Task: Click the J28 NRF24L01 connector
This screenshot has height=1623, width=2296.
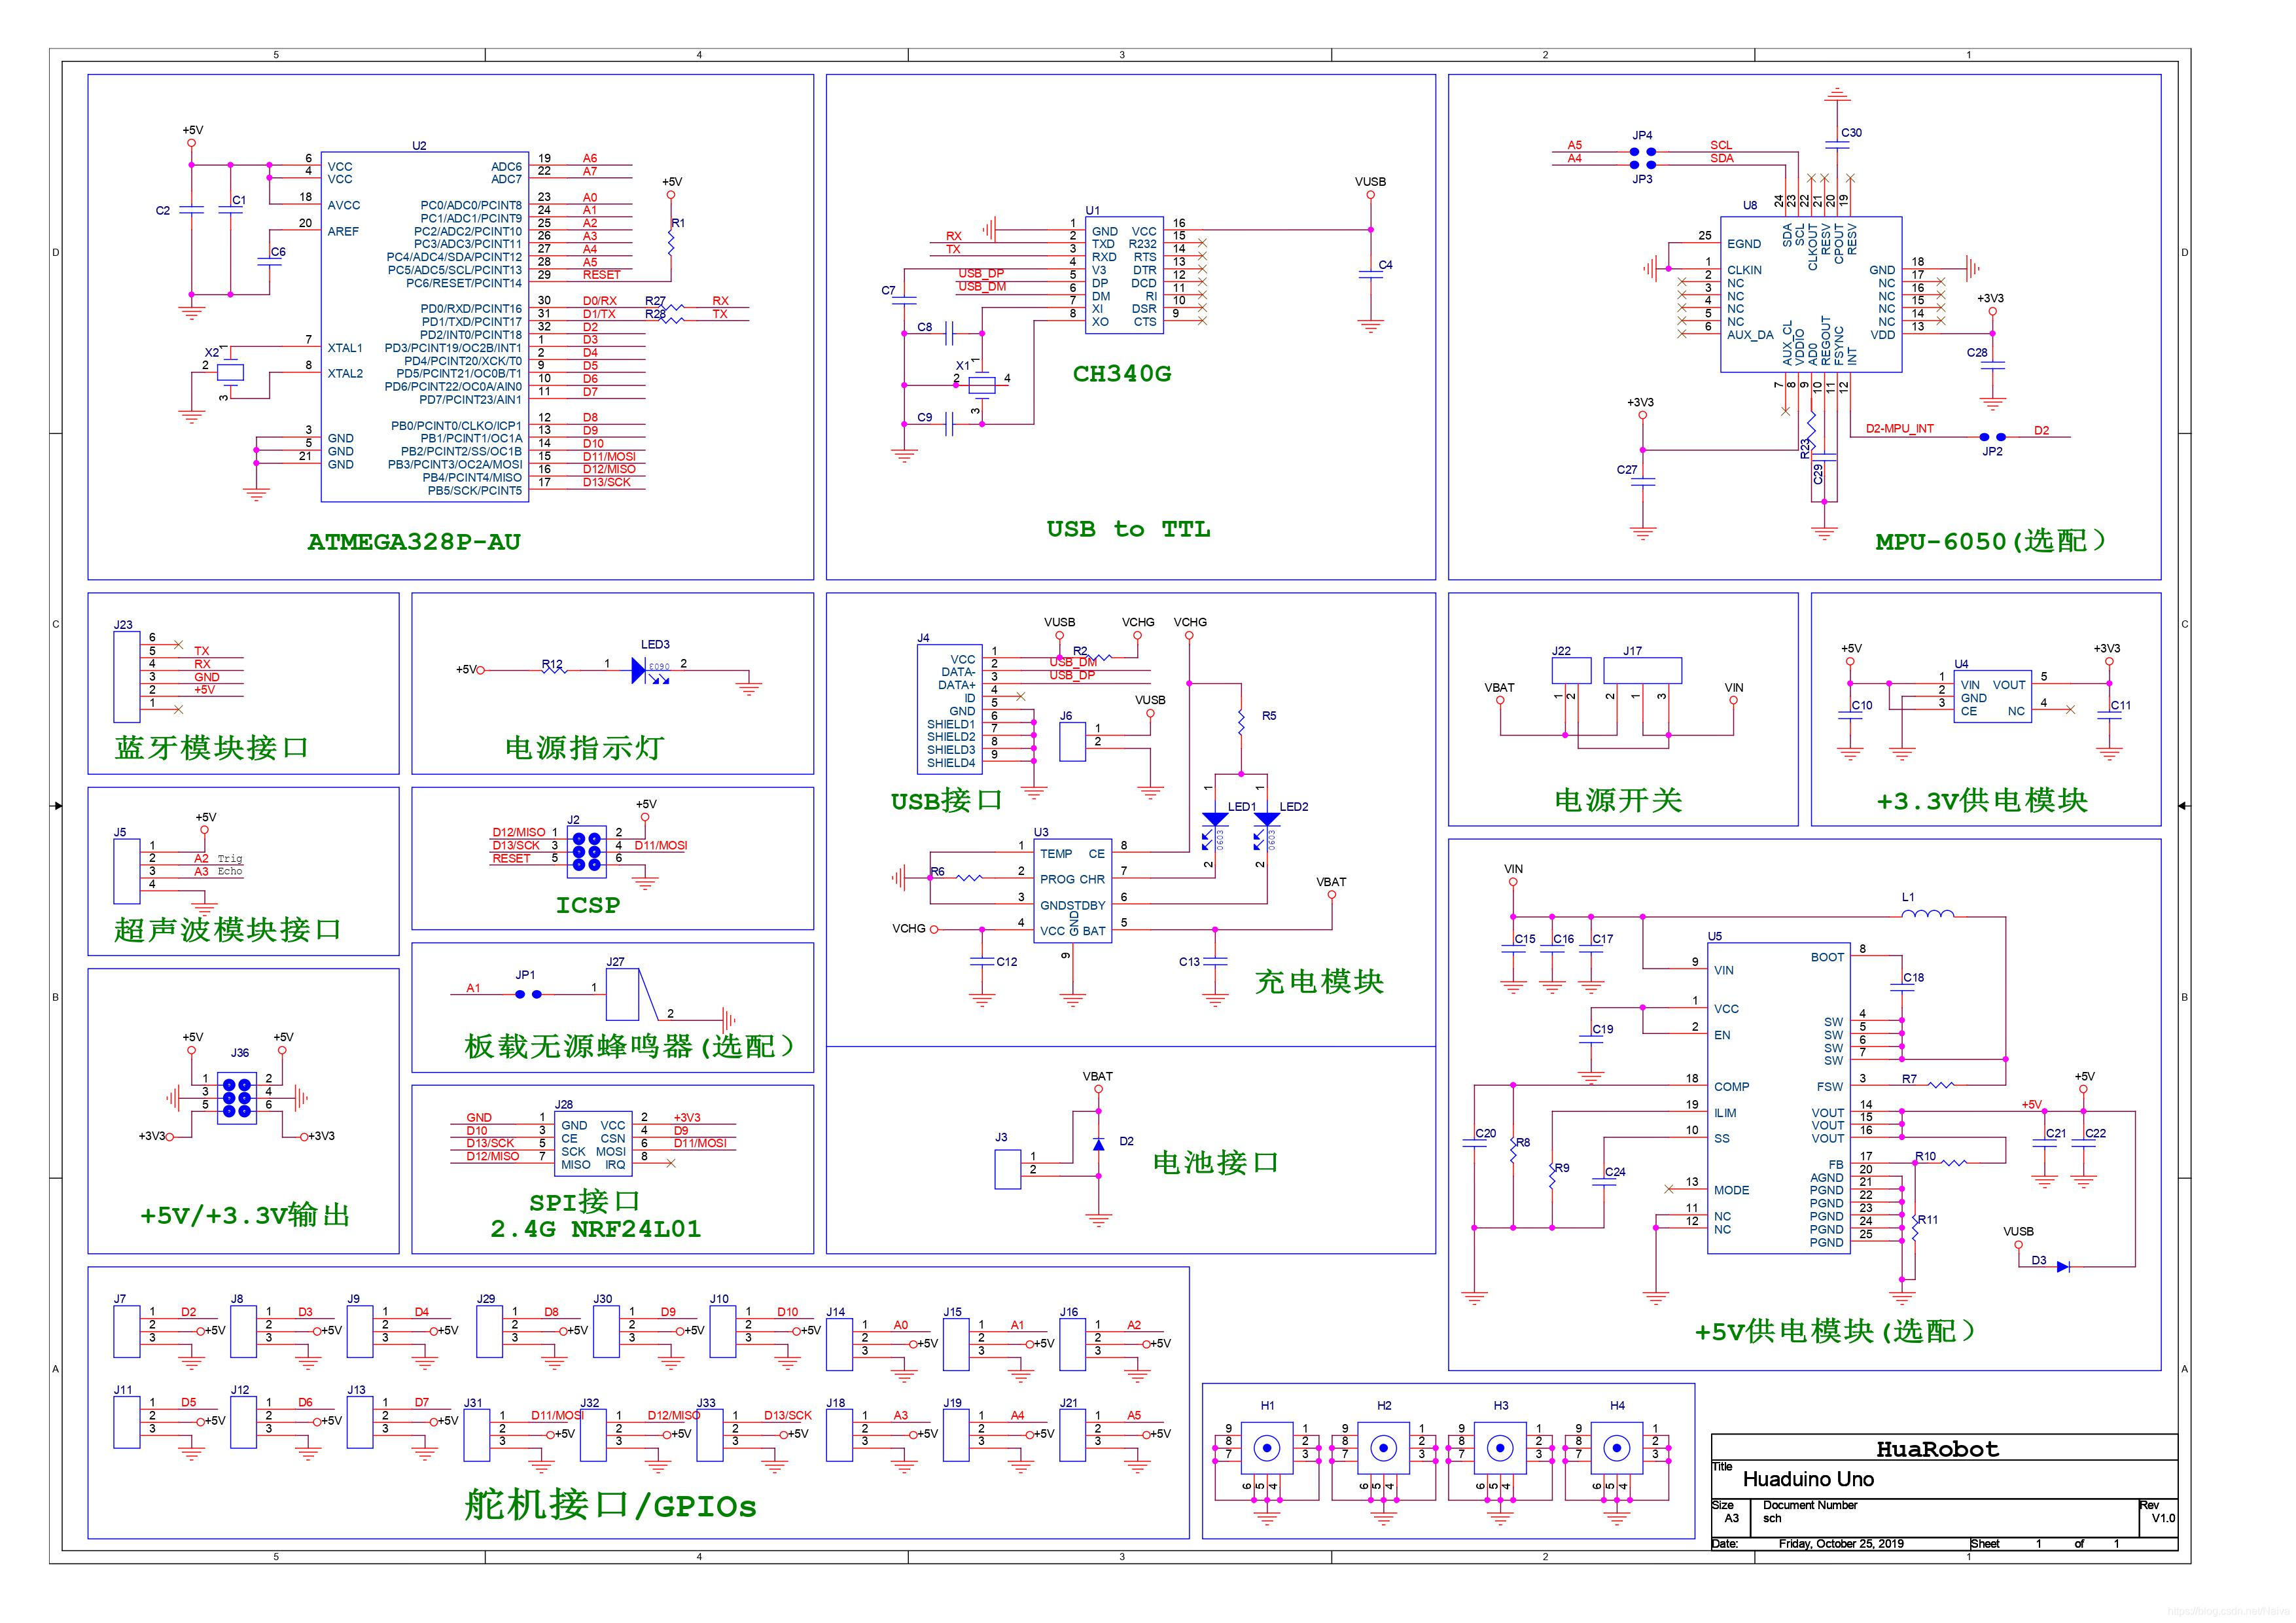Action: coord(593,1144)
